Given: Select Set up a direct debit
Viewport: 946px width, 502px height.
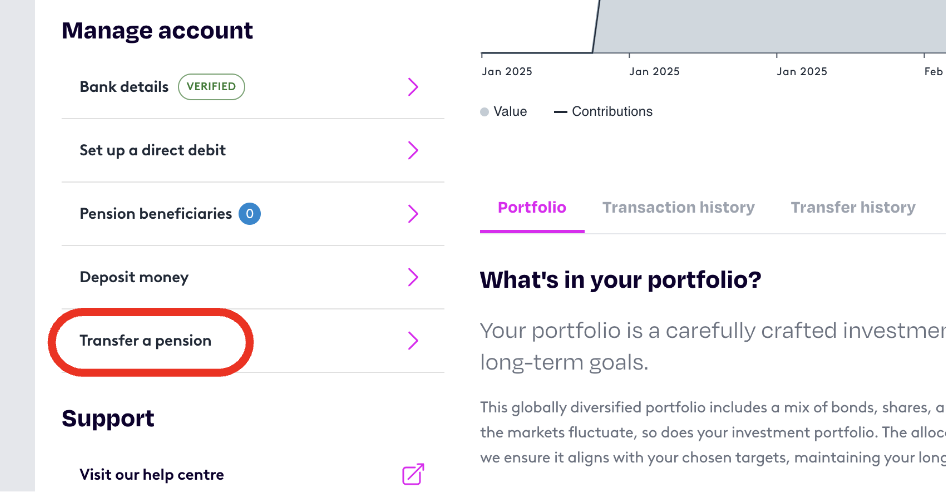Looking at the screenshot, I should [153, 150].
